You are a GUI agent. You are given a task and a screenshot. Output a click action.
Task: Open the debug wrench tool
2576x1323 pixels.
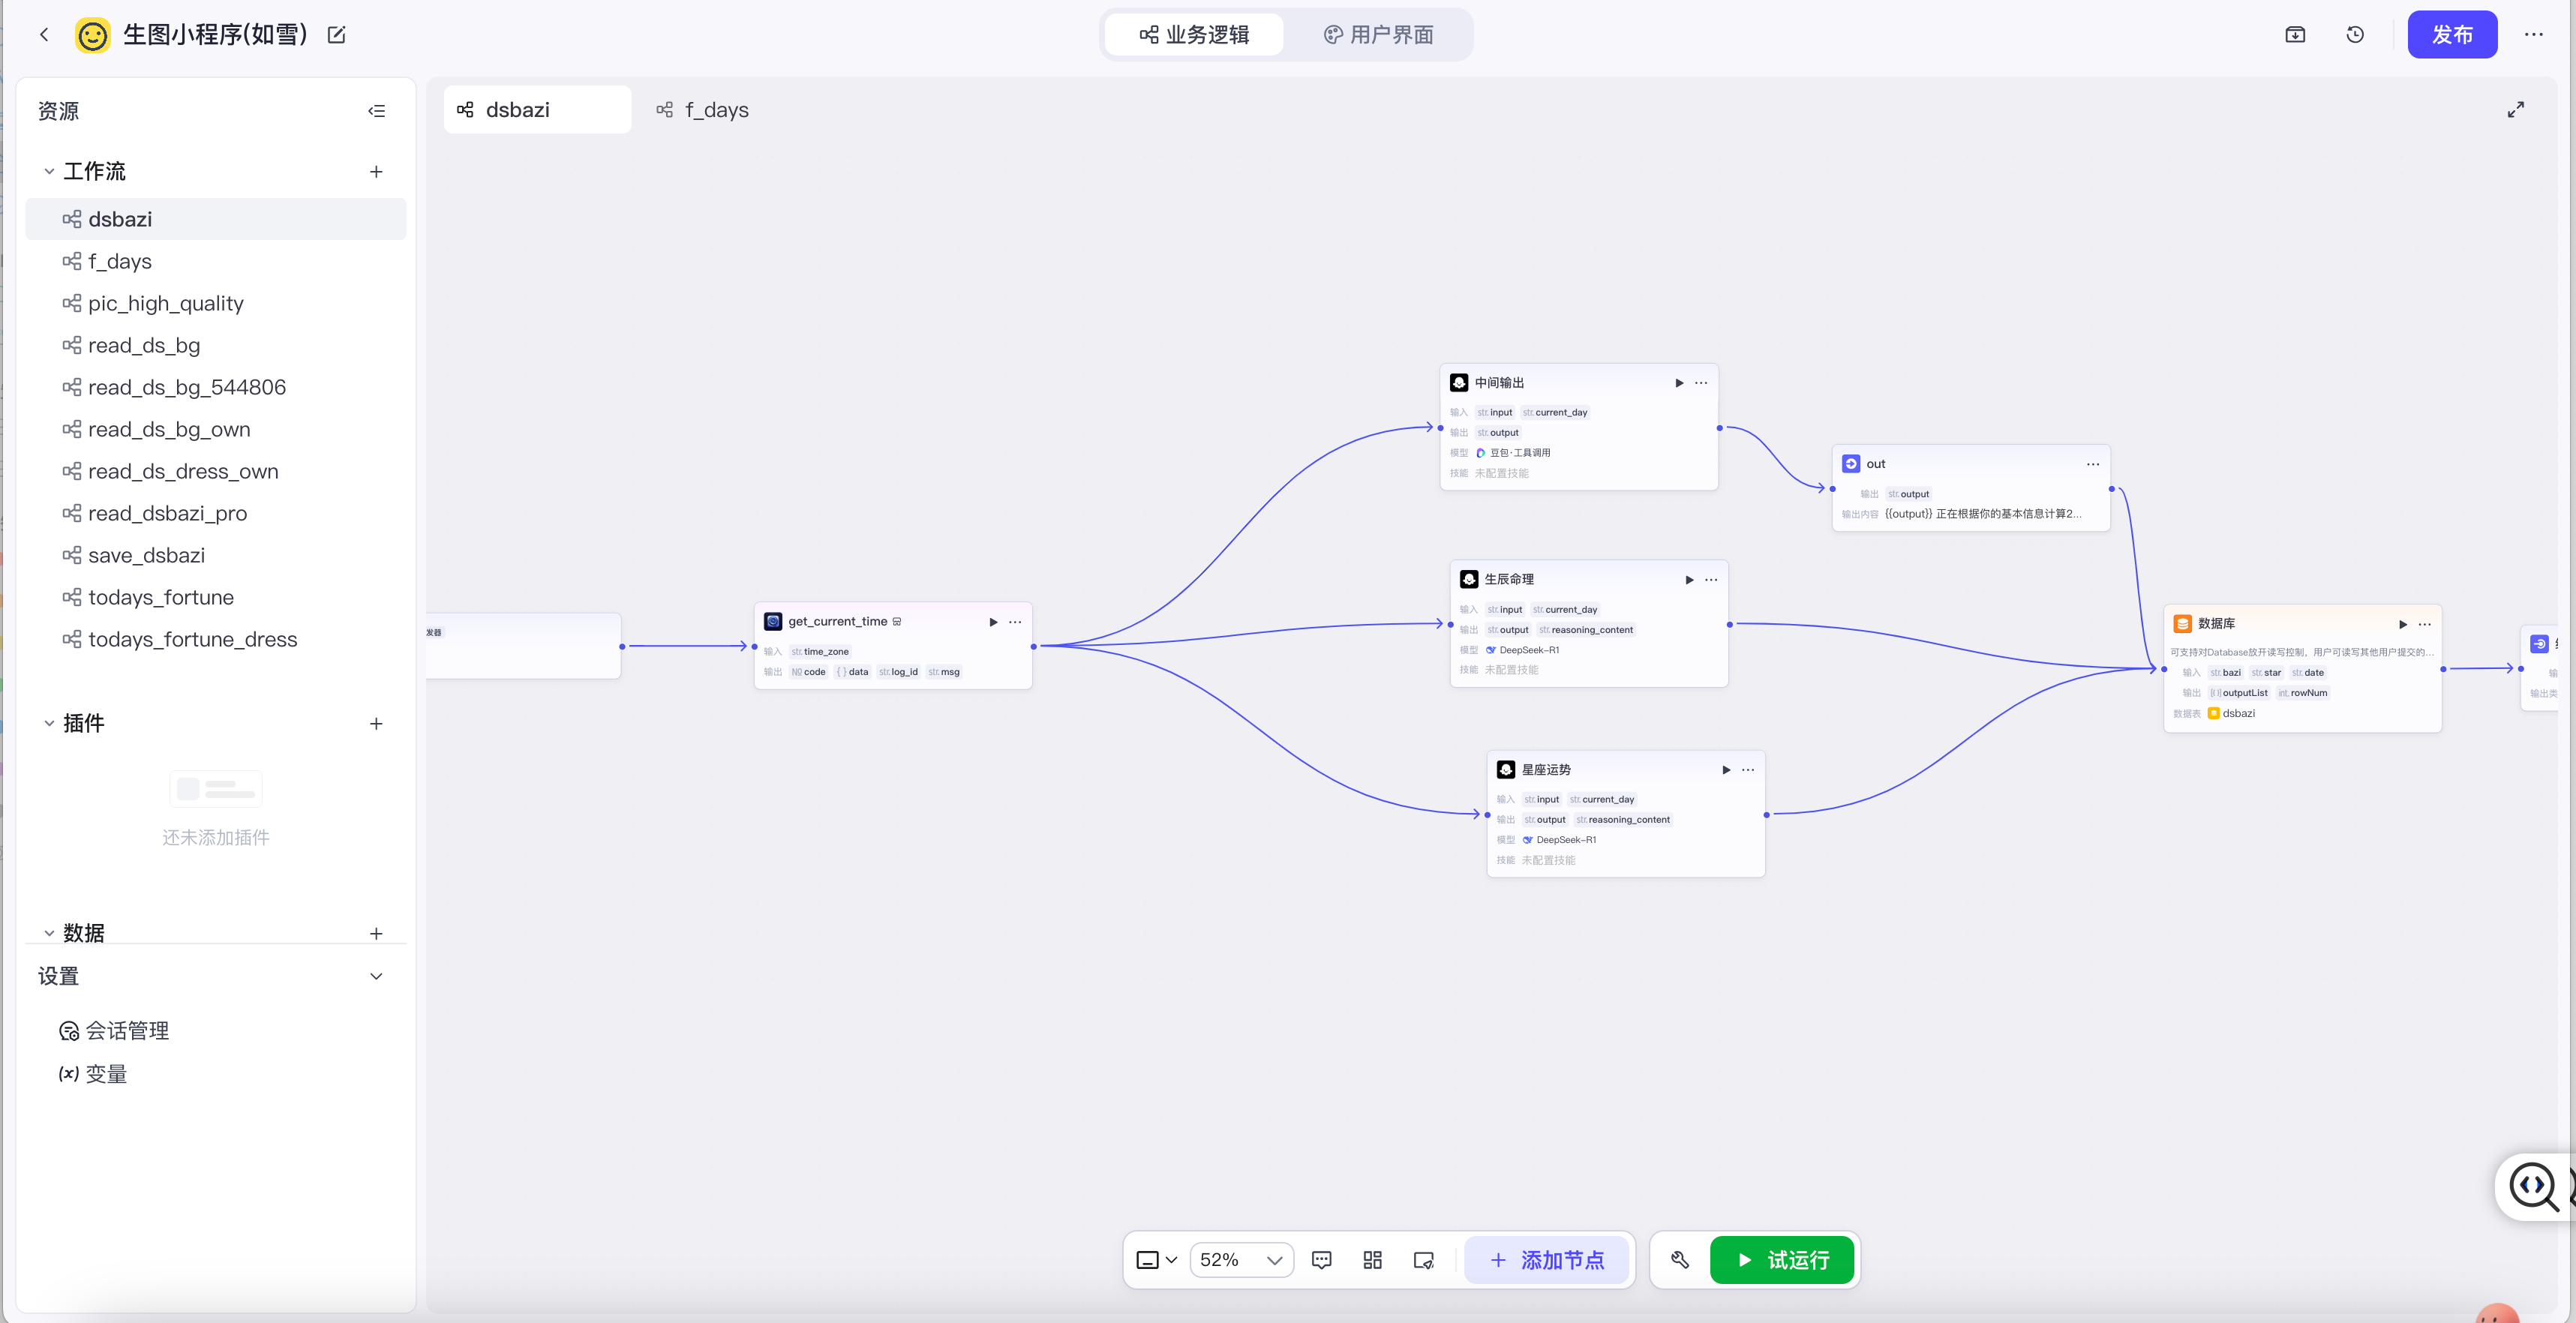(x=1679, y=1260)
